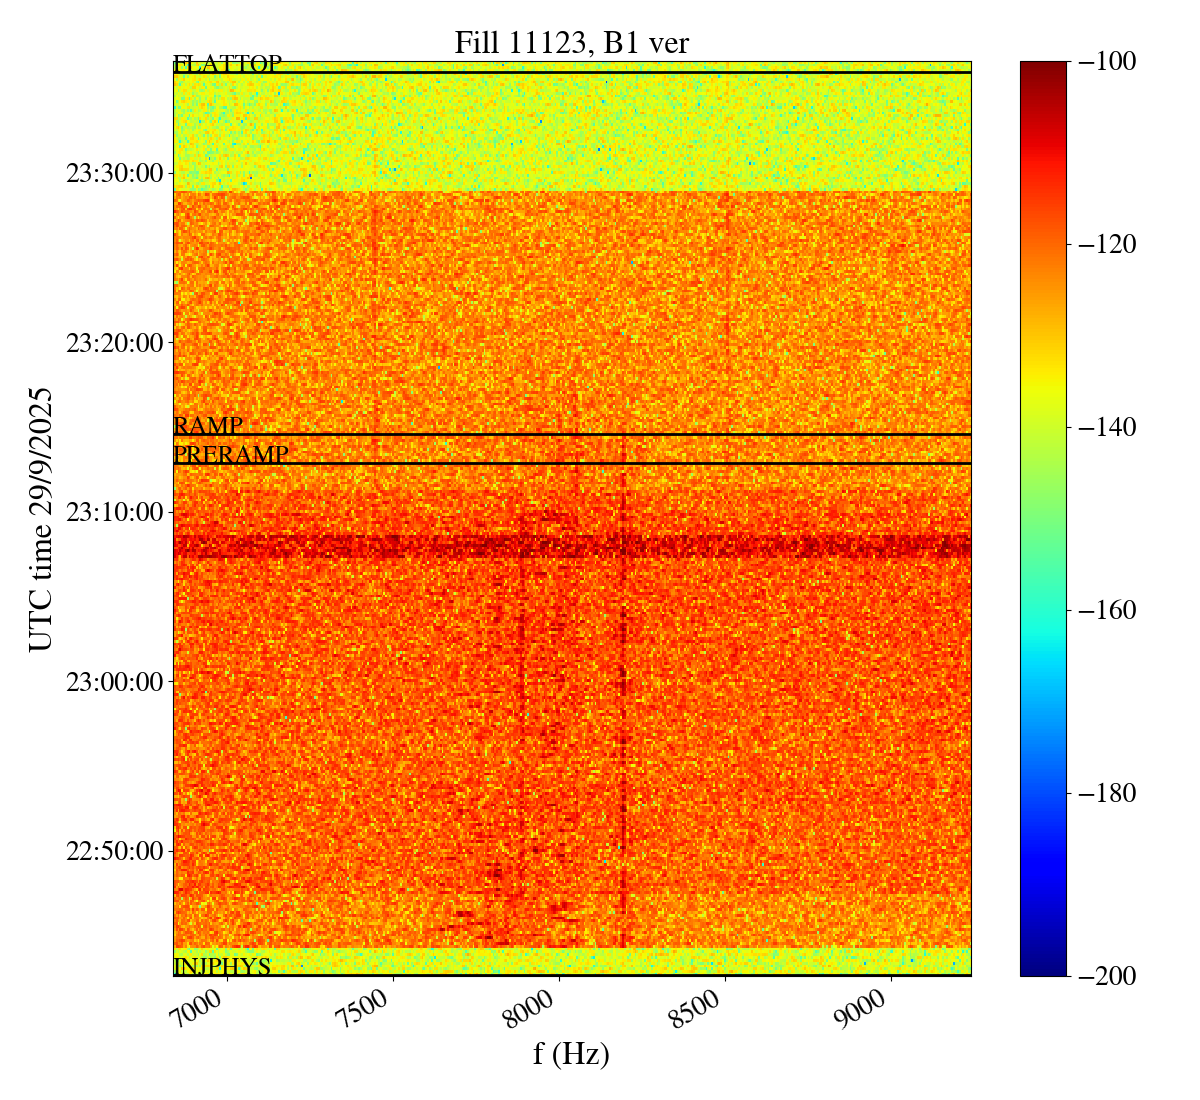Select the 23:00:00 y-axis tick label
Viewport: 1200px width, 1100px height.
(114, 682)
